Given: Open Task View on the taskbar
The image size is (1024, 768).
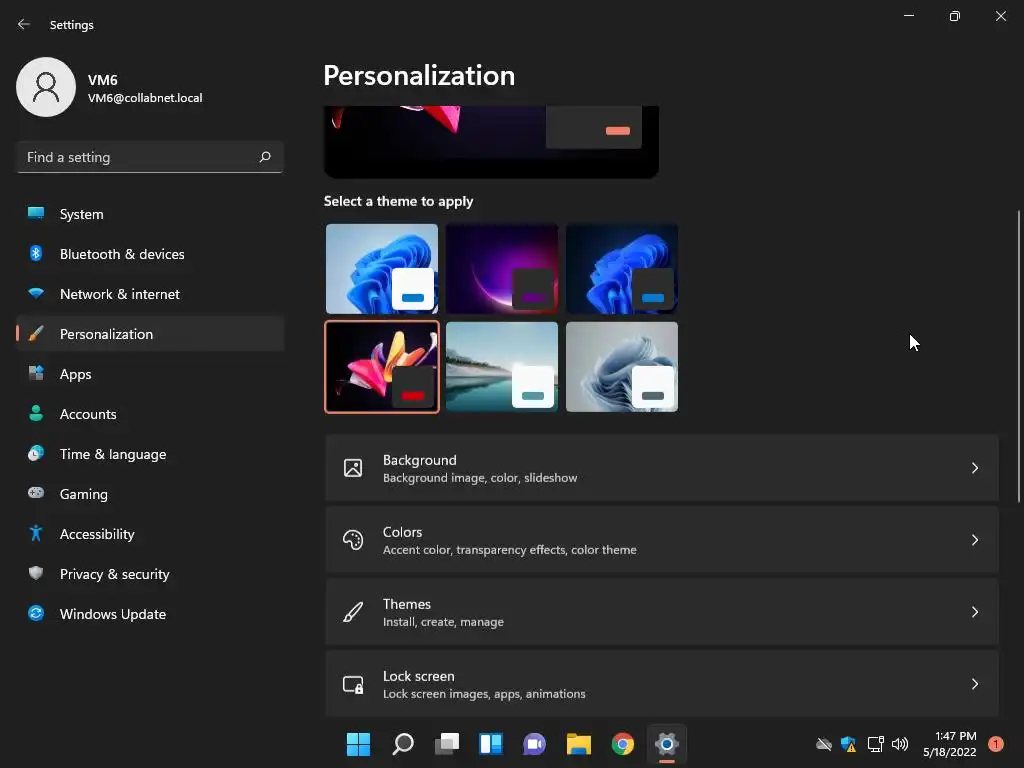Looking at the screenshot, I should pyautogui.click(x=447, y=744).
